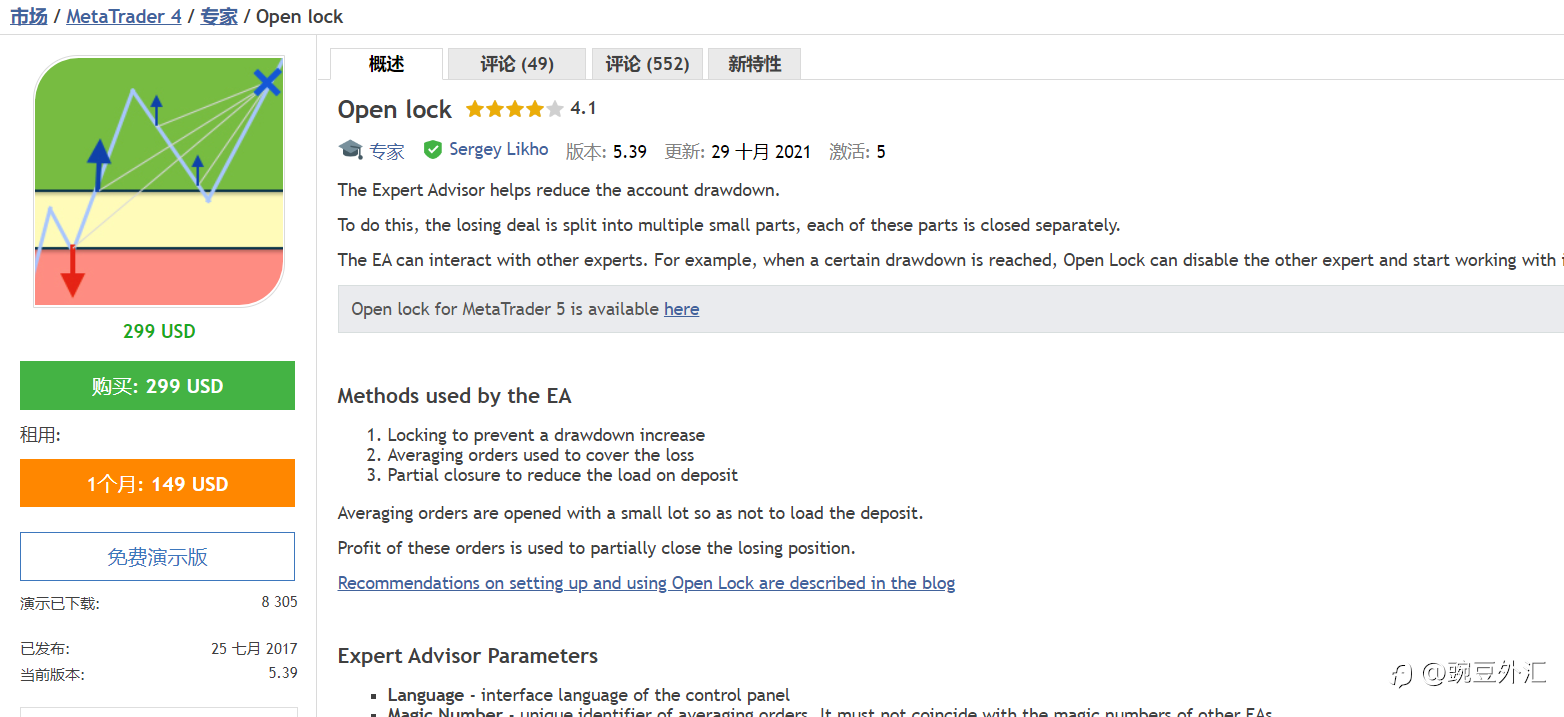Open the Open Lock blog recommendations link

pyautogui.click(x=646, y=583)
